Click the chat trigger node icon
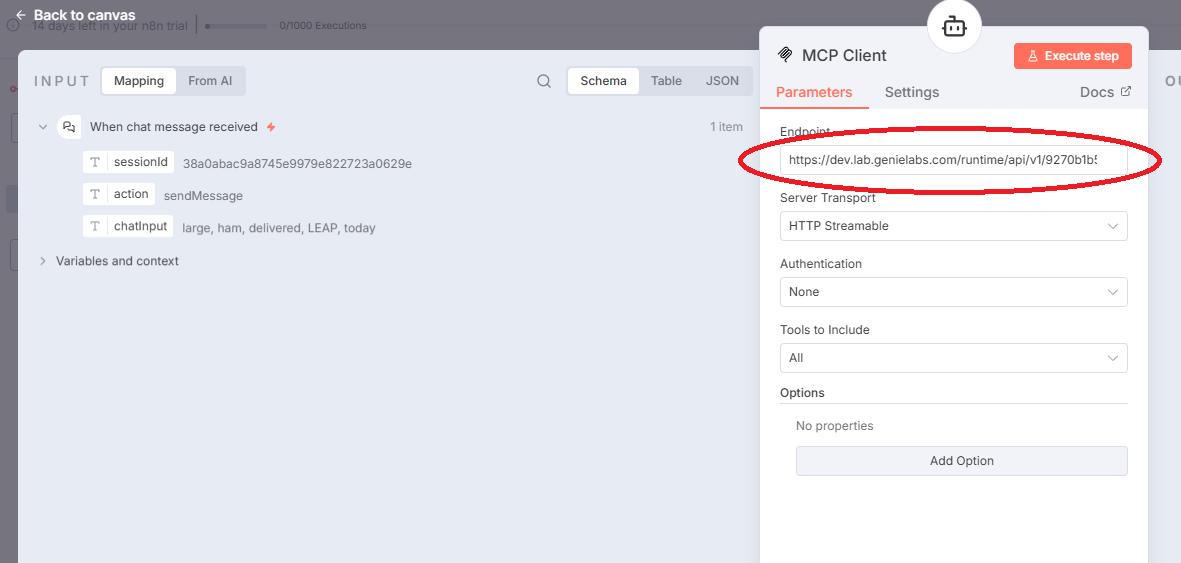This screenshot has height=563, width=1181. point(69,127)
